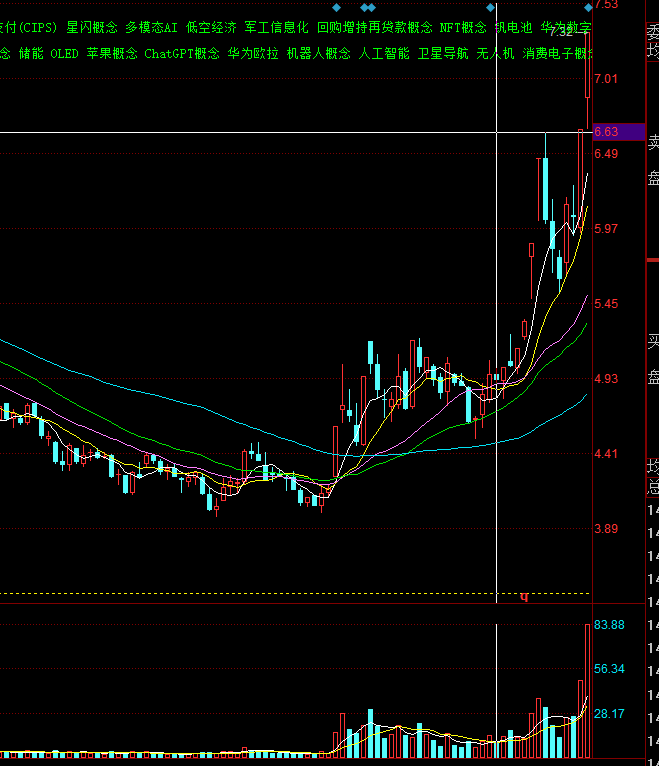659x766 pixels.
Task: Select the 卫星导航 concept tag
Action: [x=443, y=53]
